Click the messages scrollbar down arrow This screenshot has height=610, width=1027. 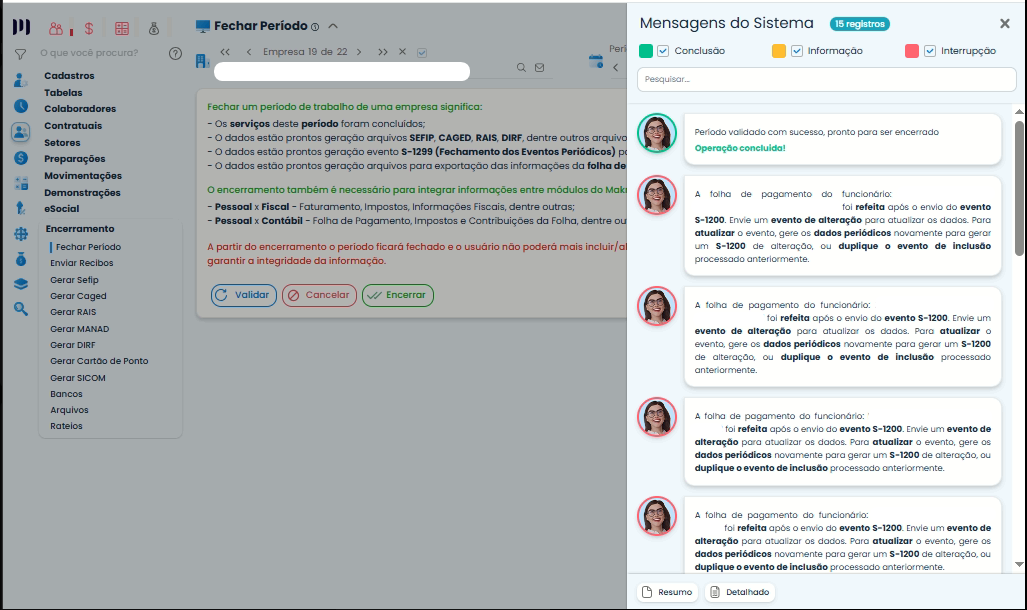1019,564
